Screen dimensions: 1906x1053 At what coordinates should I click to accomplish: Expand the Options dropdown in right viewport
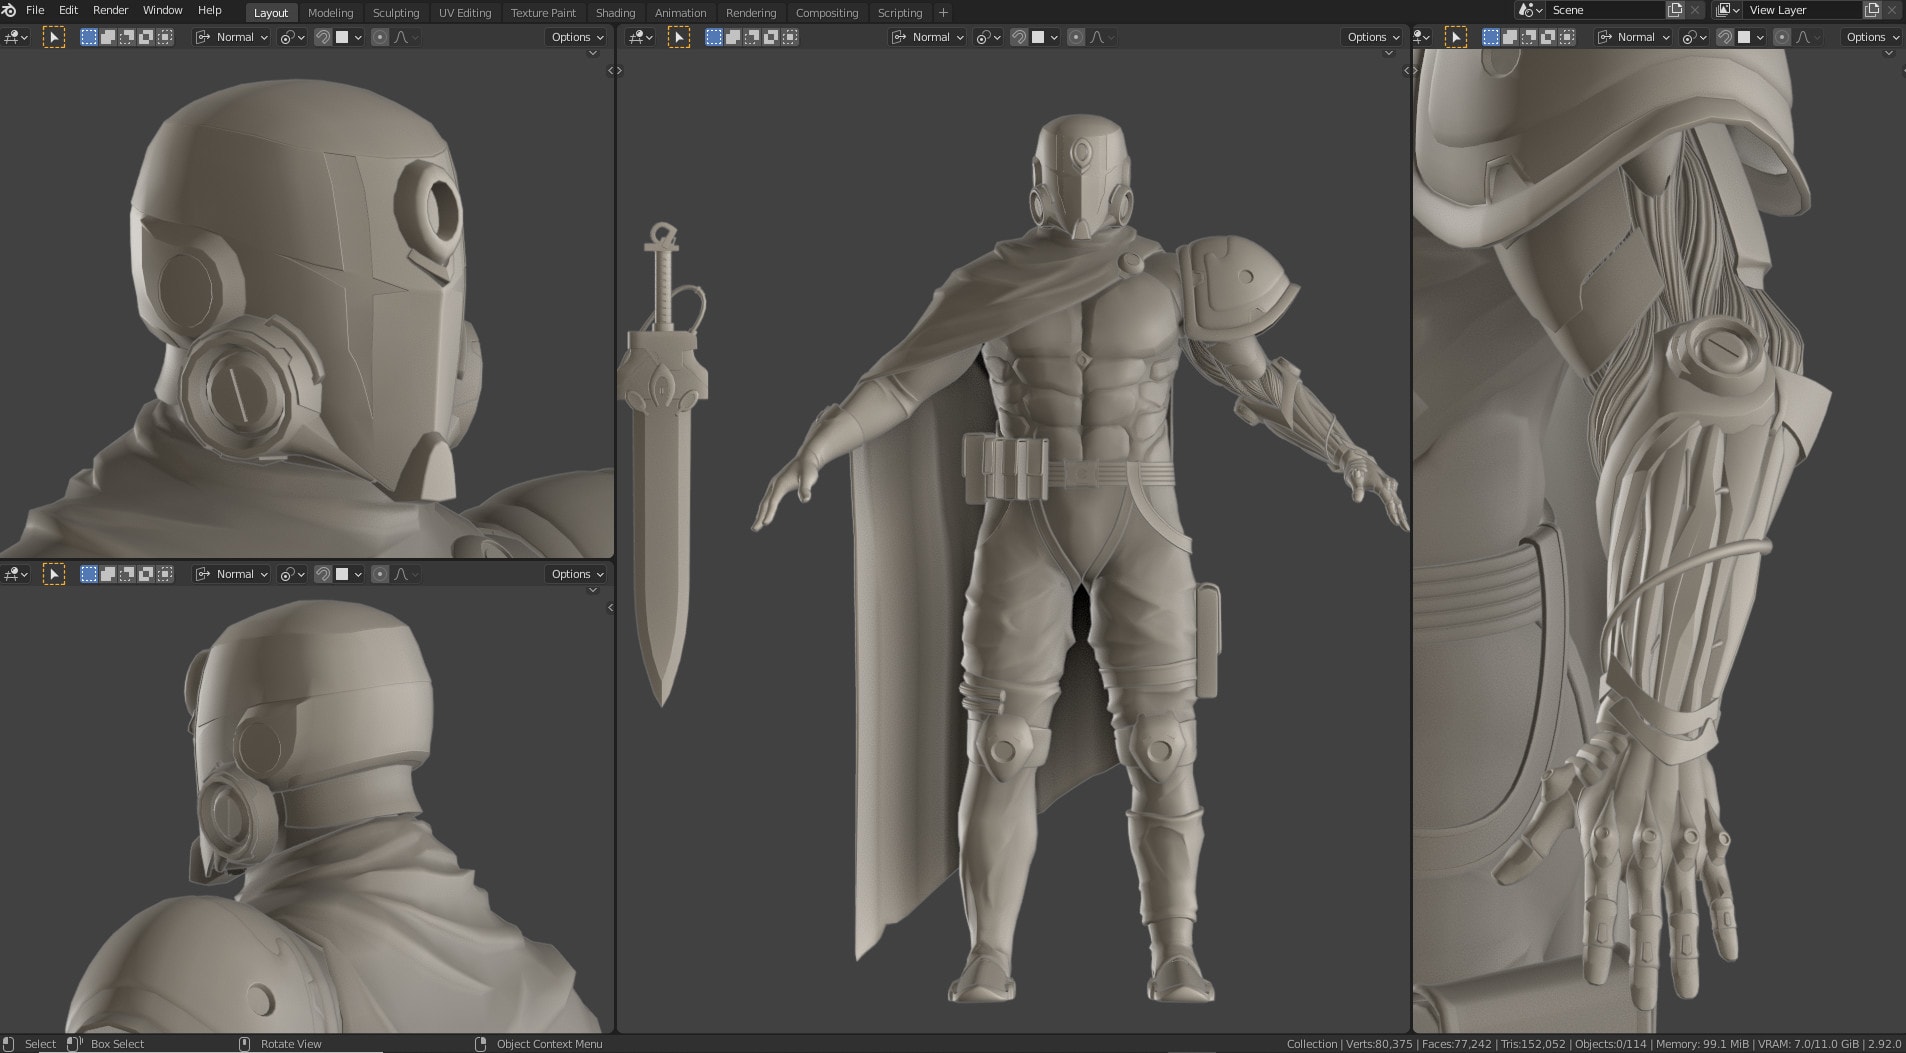[1871, 38]
